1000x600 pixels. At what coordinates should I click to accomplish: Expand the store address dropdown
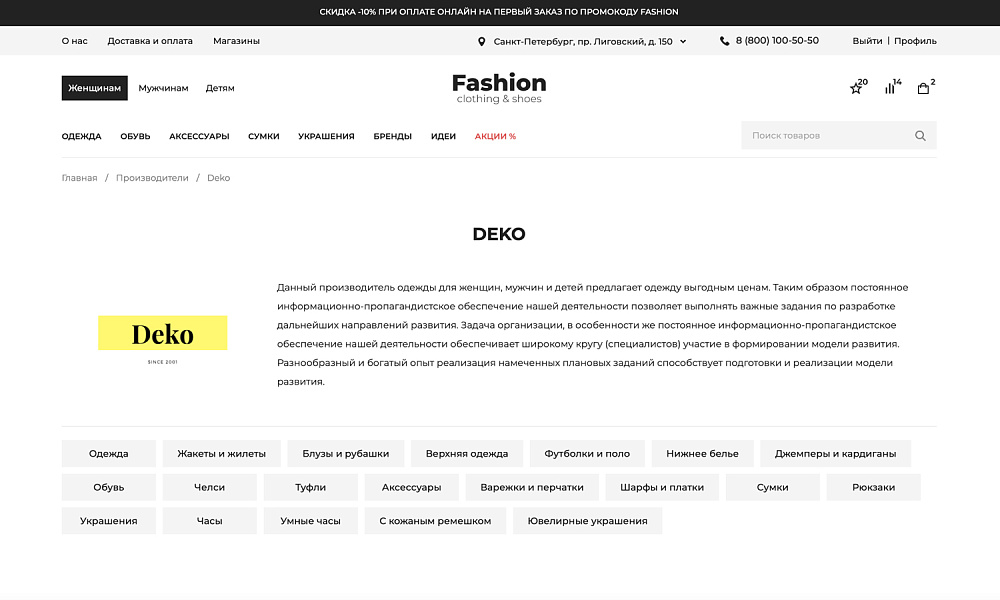click(x=682, y=41)
